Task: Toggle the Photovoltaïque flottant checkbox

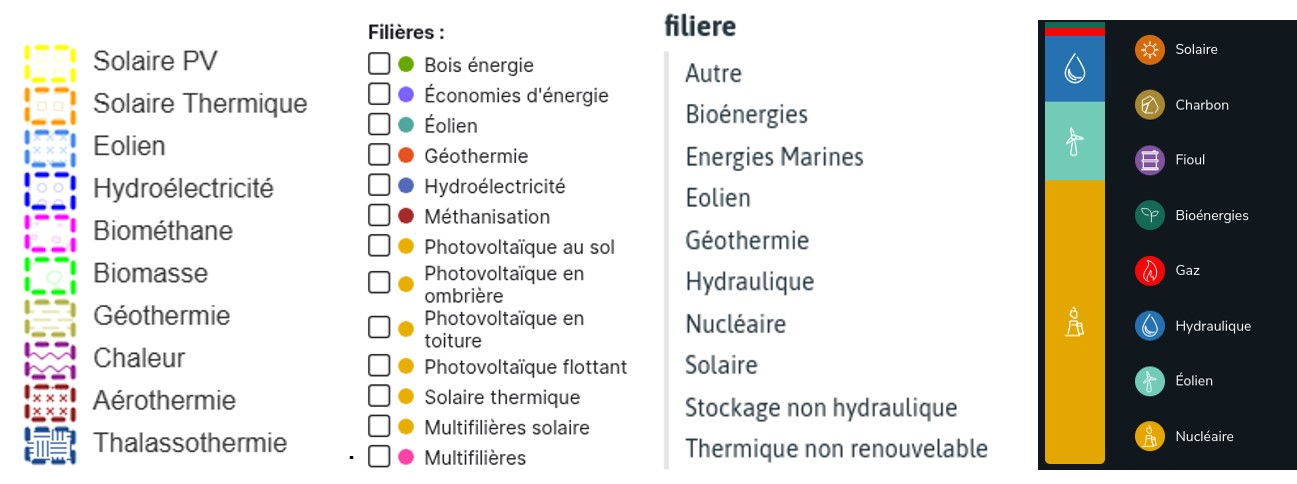Action: pyautogui.click(x=379, y=366)
